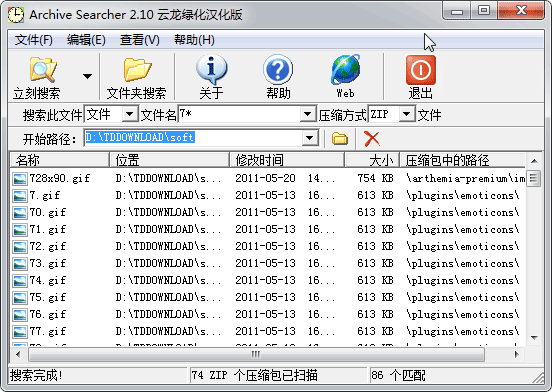
Task: Click the file icon of 74.gif
Action: (x=19, y=281)
